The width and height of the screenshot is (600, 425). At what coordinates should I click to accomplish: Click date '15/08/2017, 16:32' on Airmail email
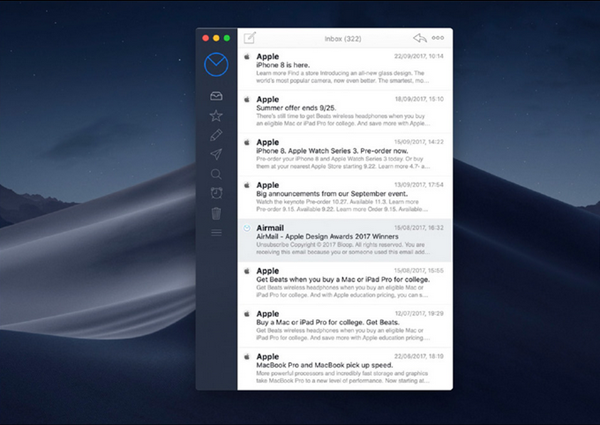pos(419,228)
